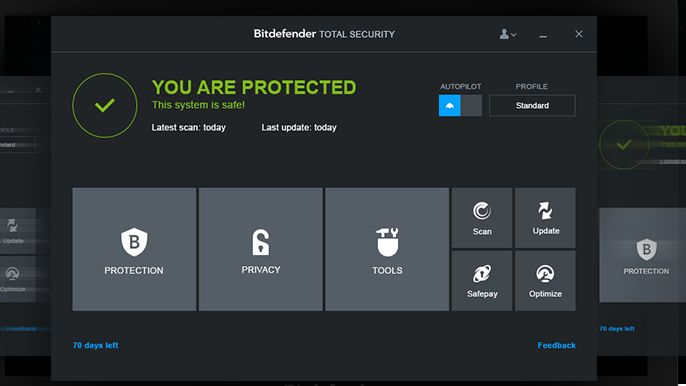Image resolution: width=686 pixels, height=386 pixels.
Task: Click 'This system is safe!' text
Action: point(198,105)
